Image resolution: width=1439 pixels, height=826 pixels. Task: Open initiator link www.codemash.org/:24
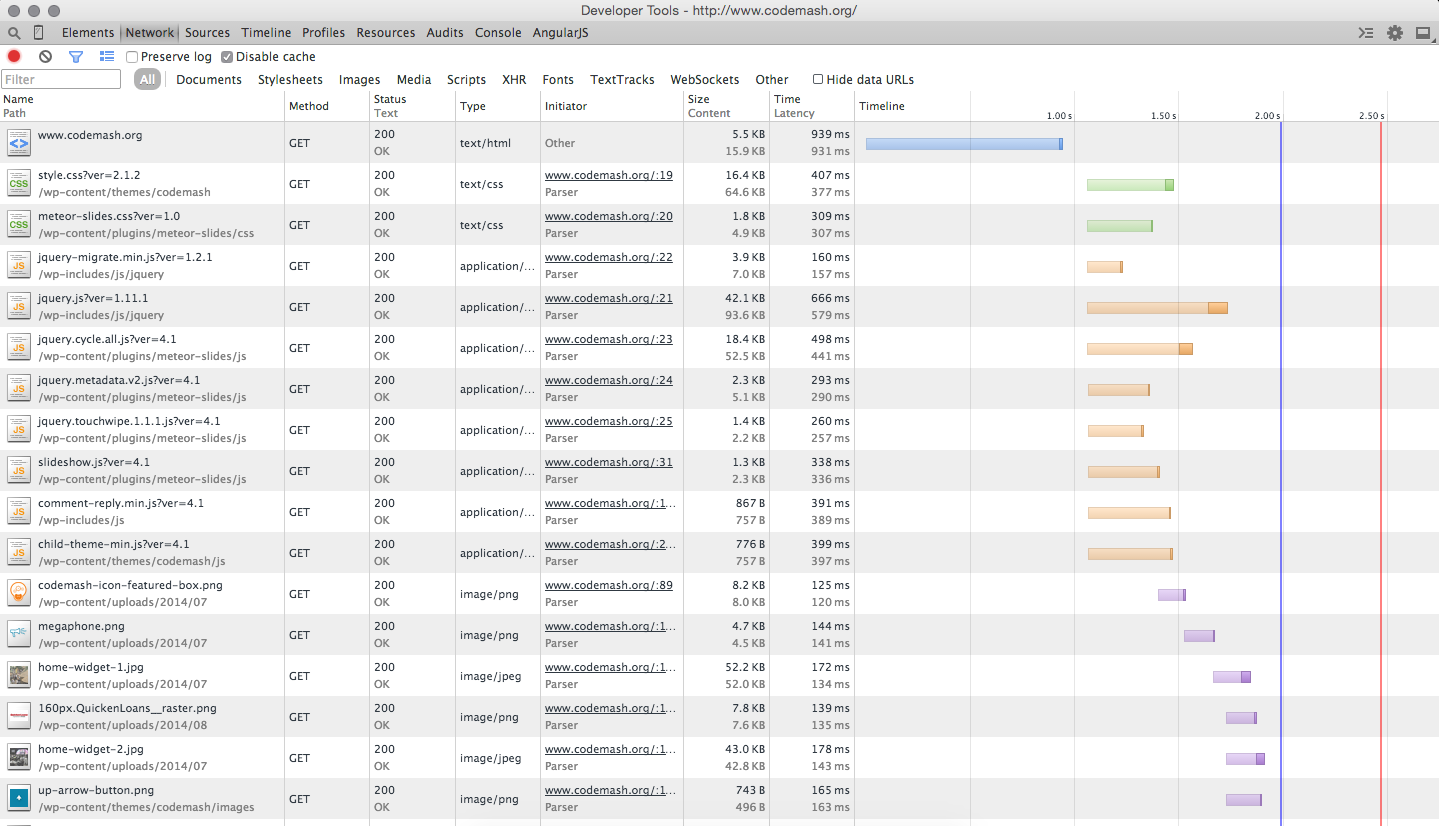[x=609, y=380]
